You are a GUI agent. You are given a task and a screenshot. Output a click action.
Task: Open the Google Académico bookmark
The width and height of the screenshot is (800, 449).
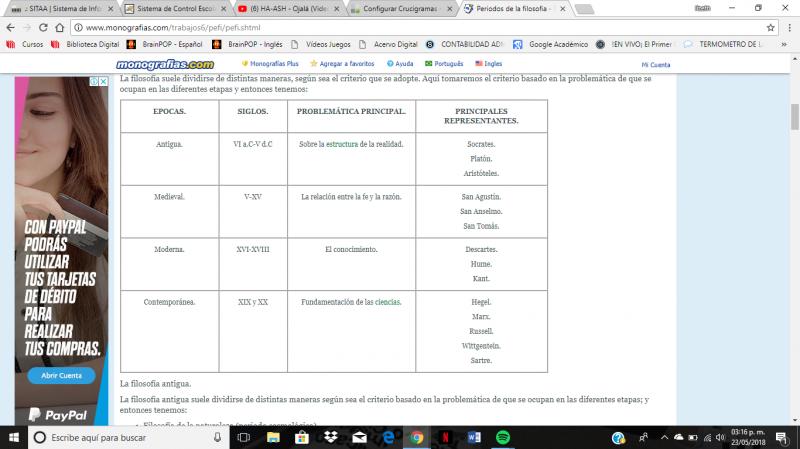(551, 44)
